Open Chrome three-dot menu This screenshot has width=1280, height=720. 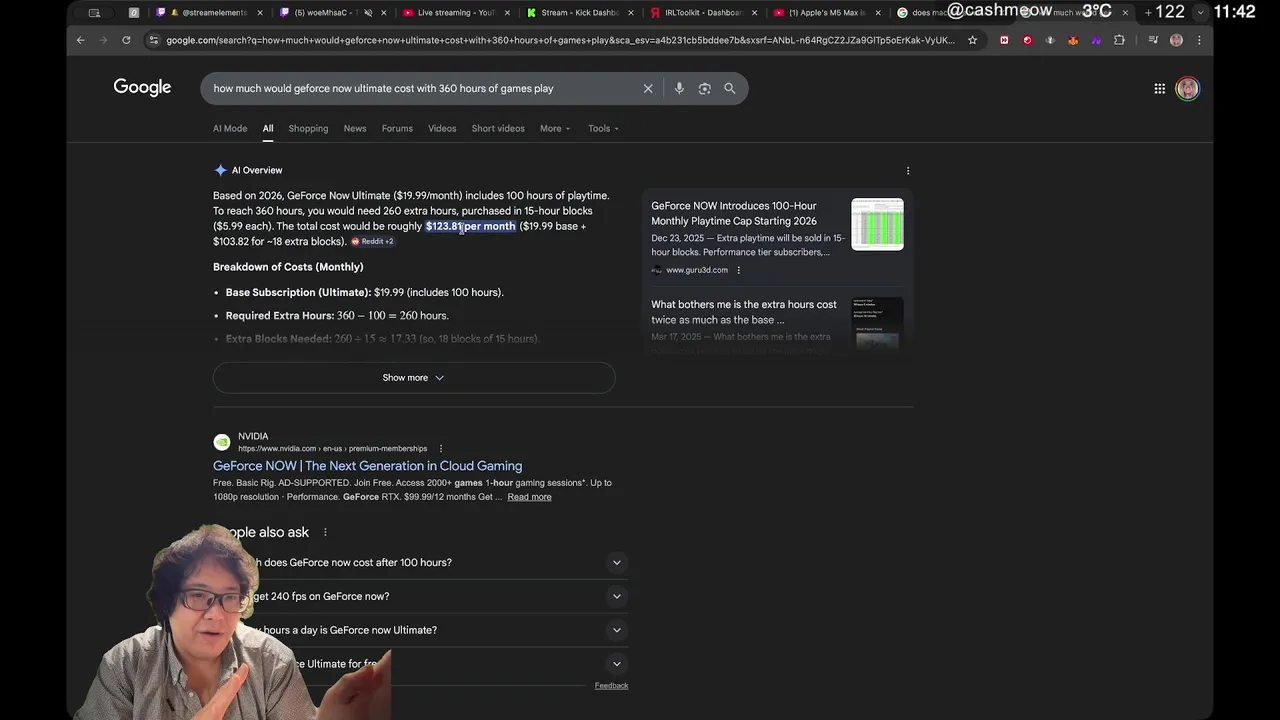pyautogui.click(x=1199, y=40)
